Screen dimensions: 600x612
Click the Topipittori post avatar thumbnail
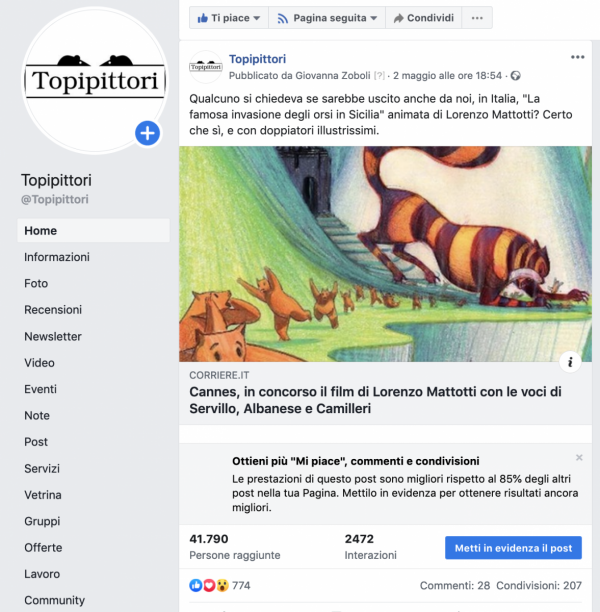pos(206,67)
